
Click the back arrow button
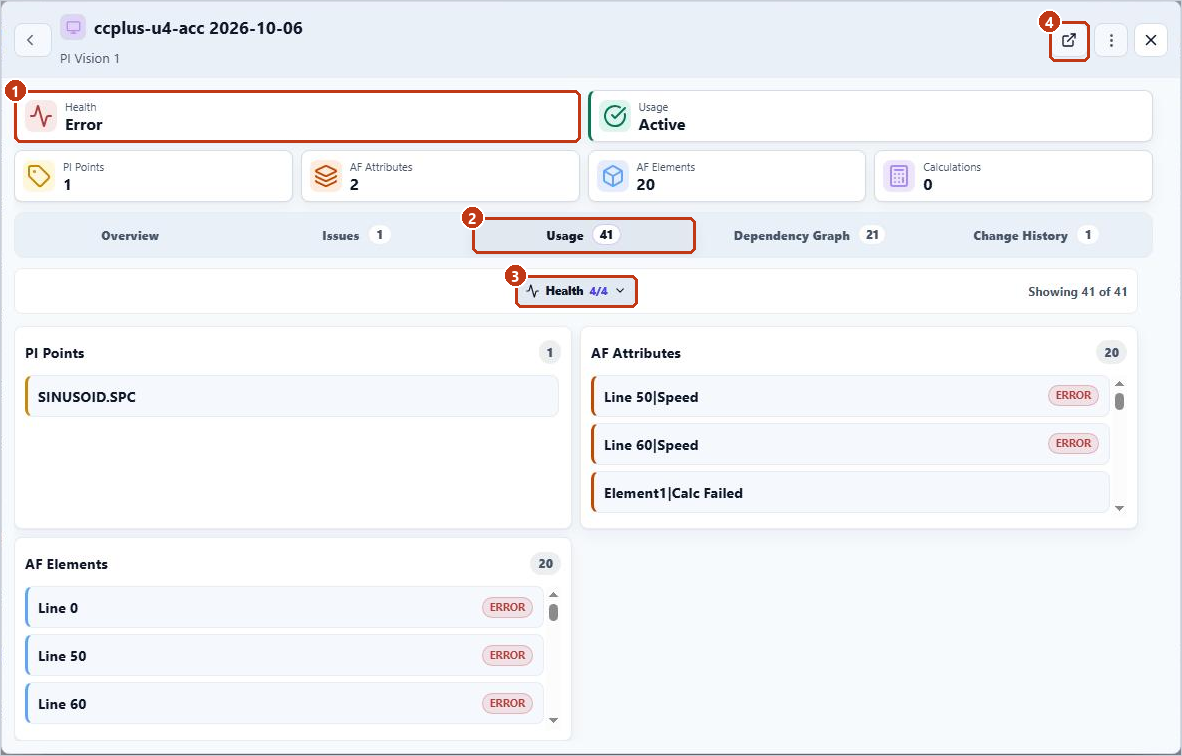pos(32,40)
